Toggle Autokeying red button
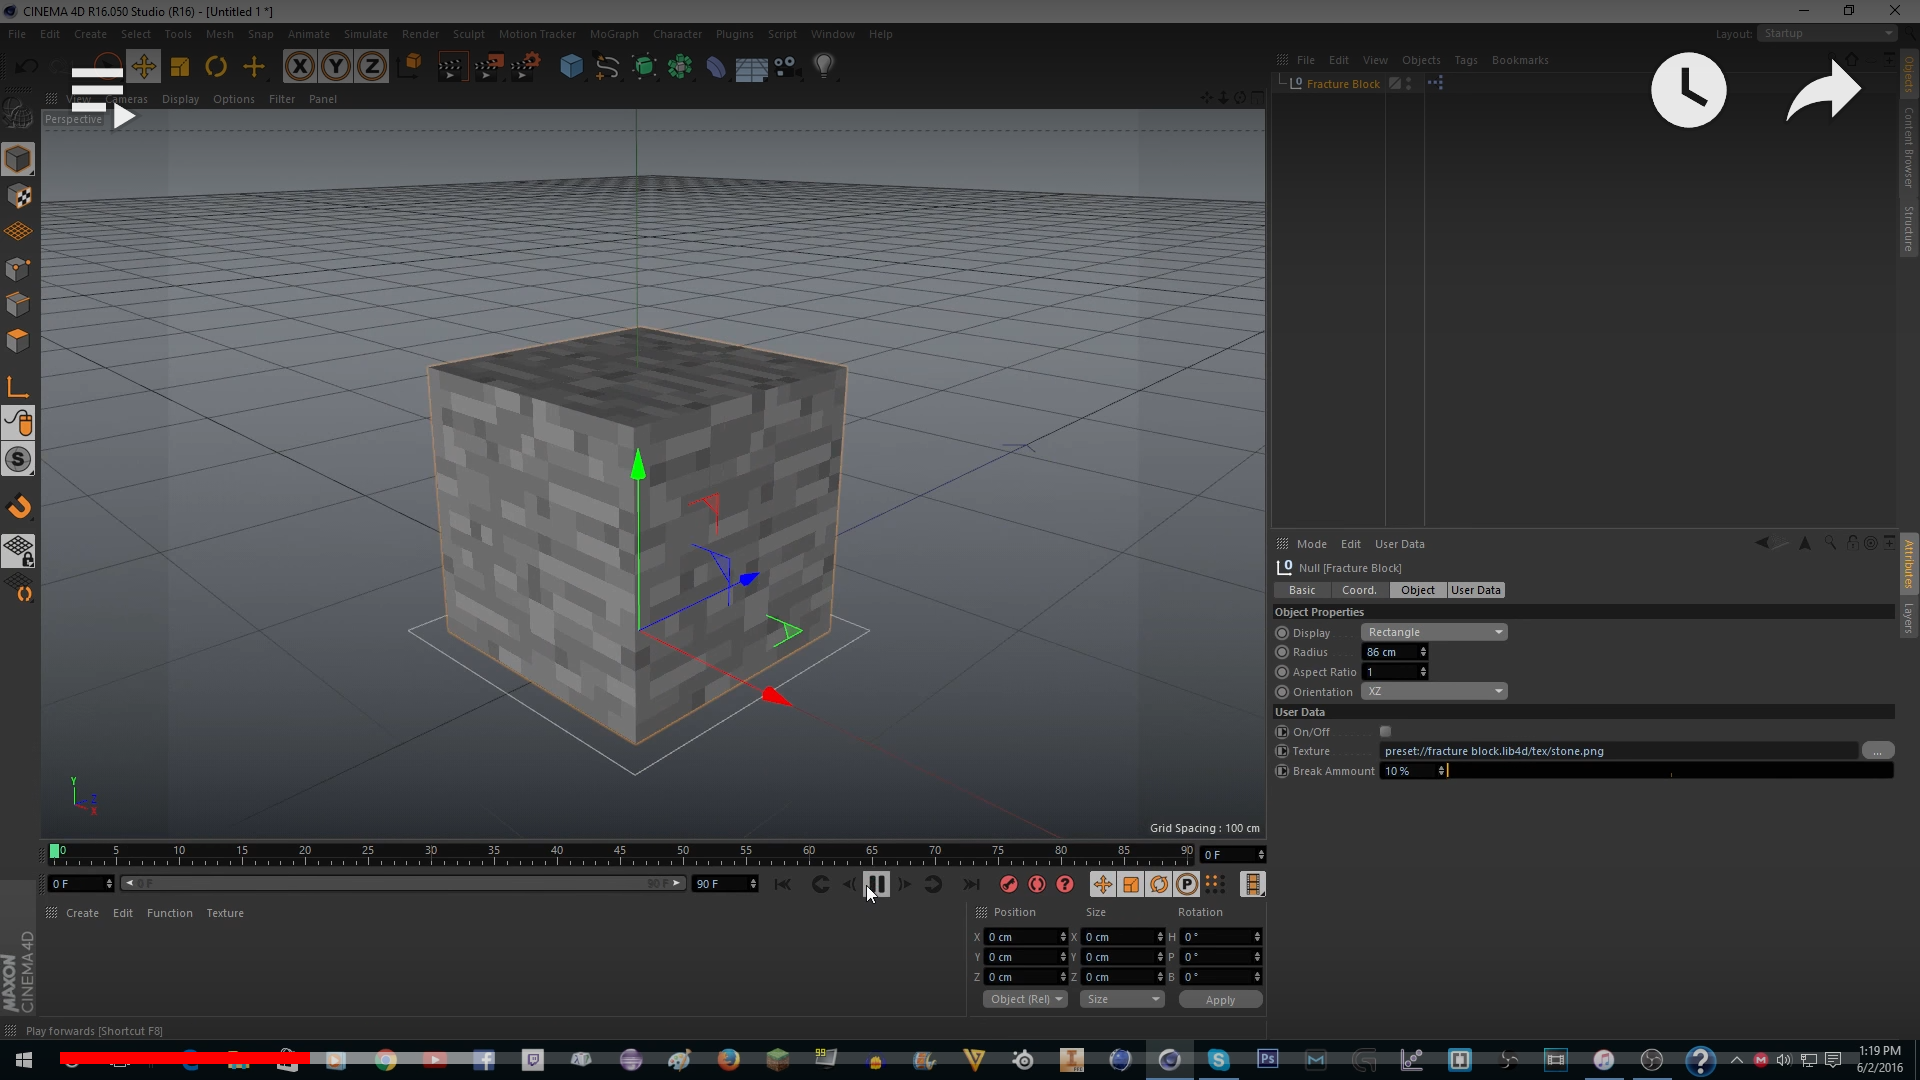This screenshot has height=1080, width=1920. click(1037, 884)
